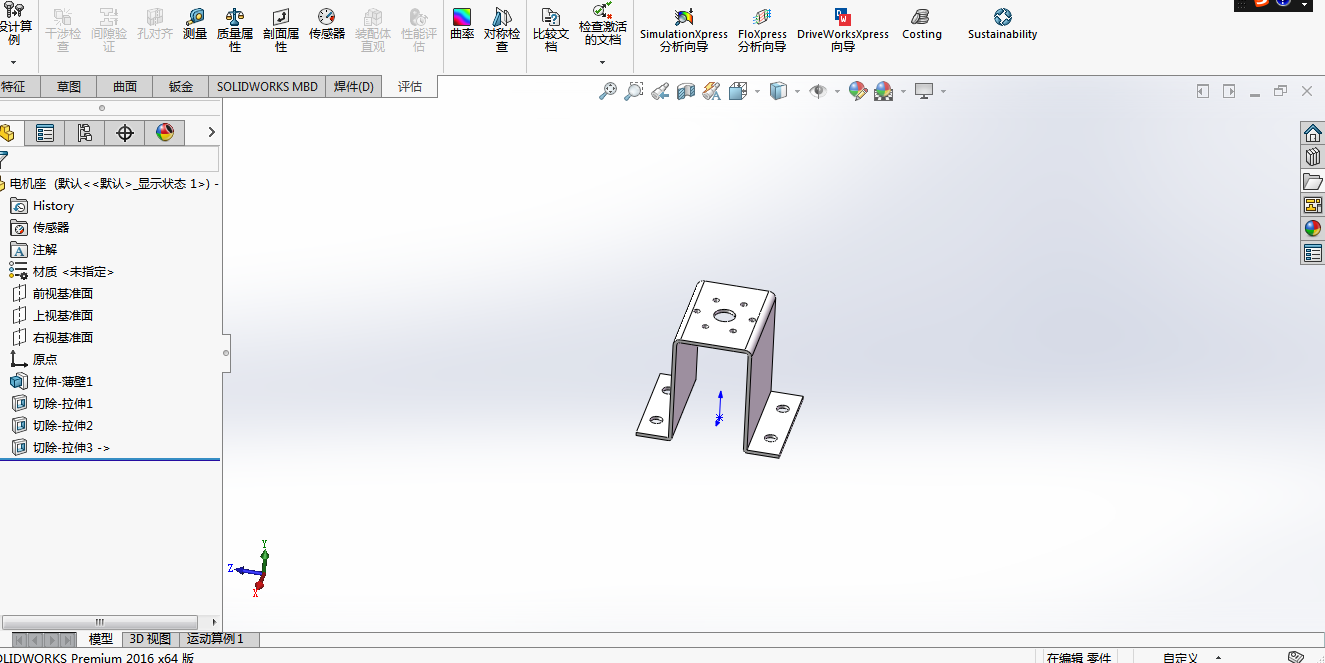Viewport: 1325px width, 663px height.
Task: Toggle Hide/Show Items eye icon
Action: pos(818,92)
